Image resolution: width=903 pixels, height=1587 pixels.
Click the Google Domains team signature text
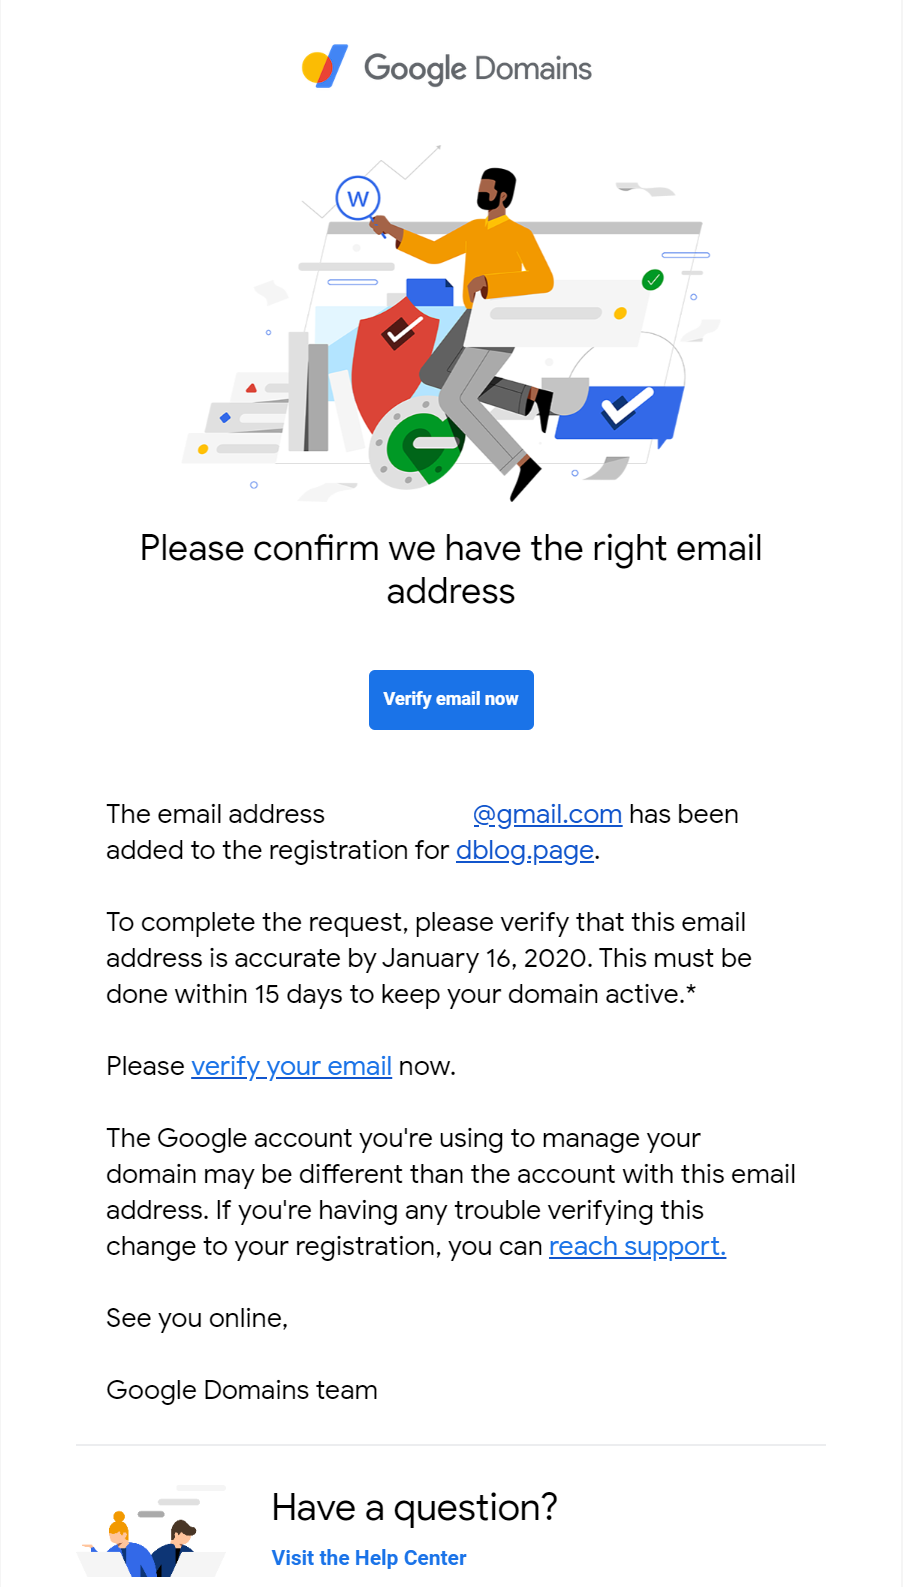click(242, 1390)
